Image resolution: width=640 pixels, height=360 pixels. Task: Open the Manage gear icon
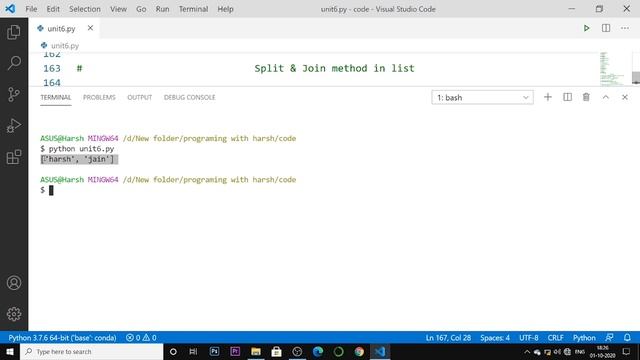[14, 314]
